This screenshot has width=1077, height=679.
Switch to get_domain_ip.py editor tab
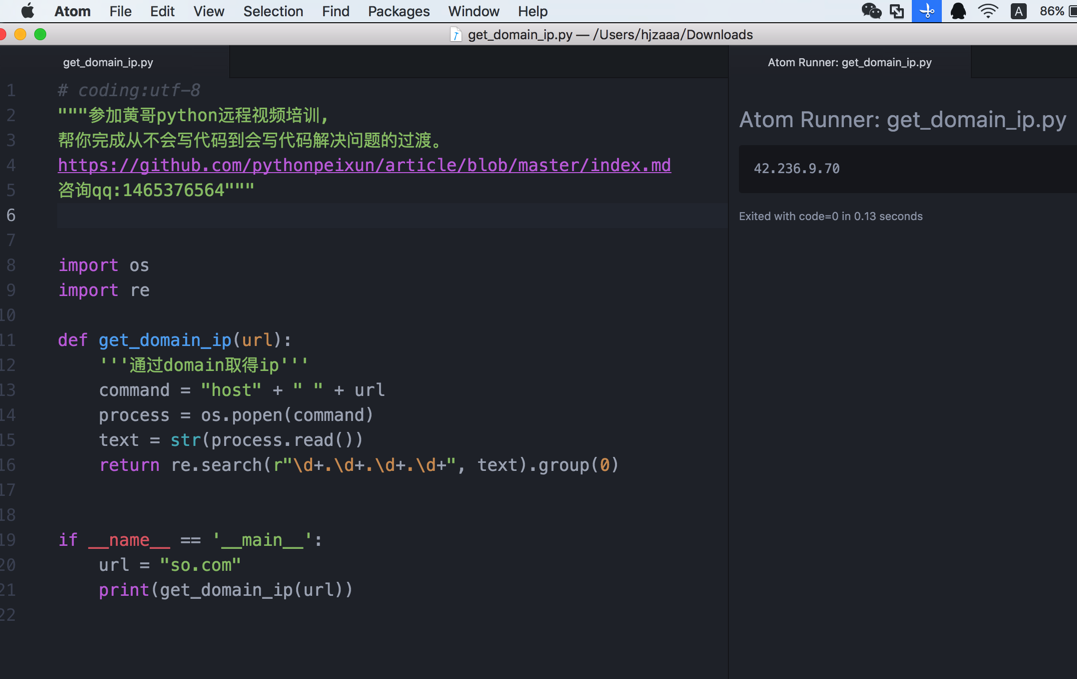pyautogui.click(x=109, y=62)
